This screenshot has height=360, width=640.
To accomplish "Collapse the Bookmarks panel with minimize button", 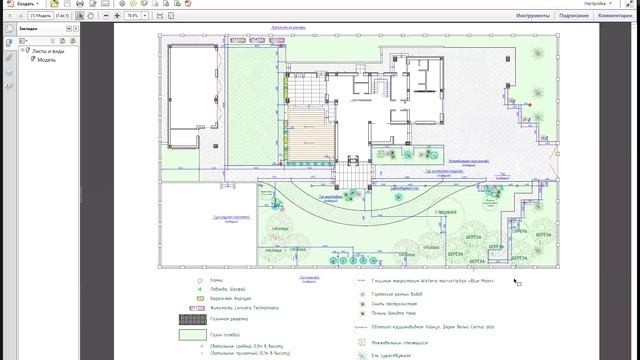I will coord(69,29).
